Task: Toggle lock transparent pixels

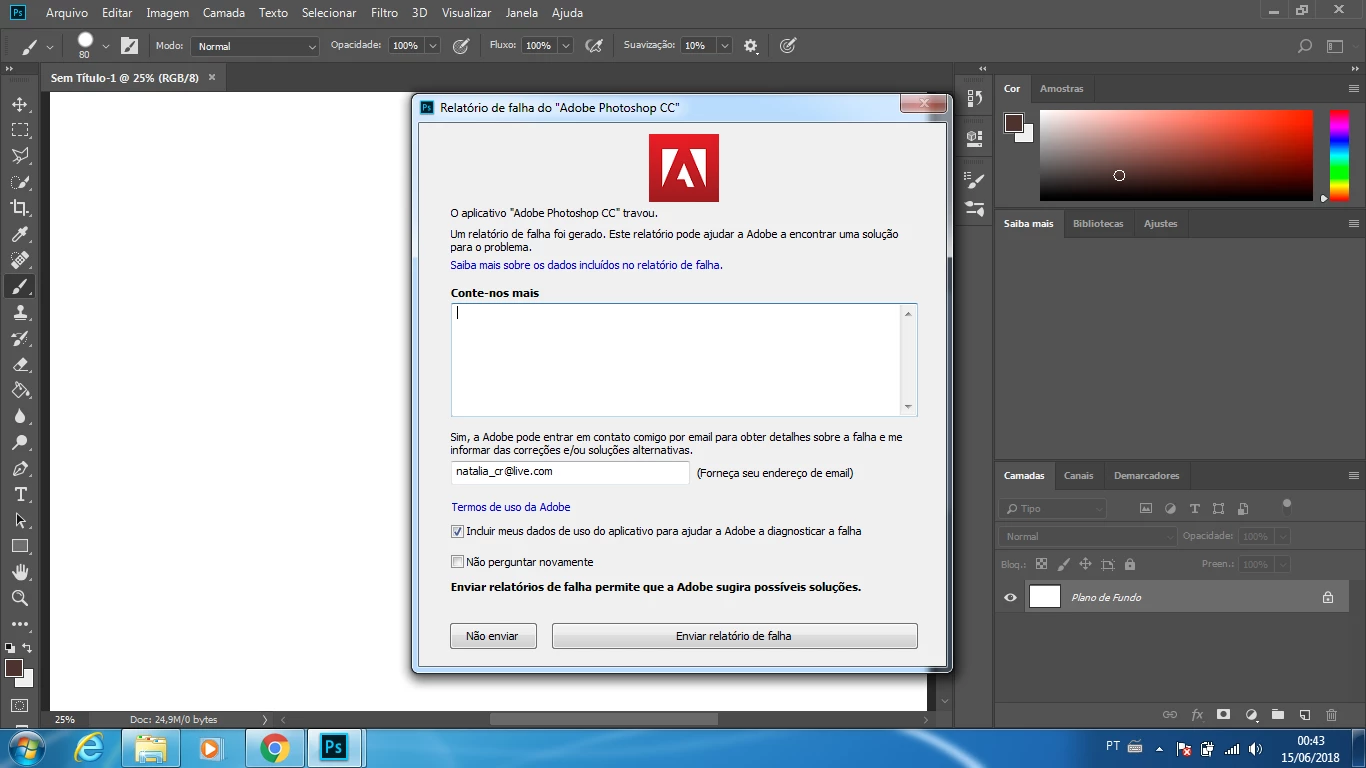Action: click(1041, 564)
